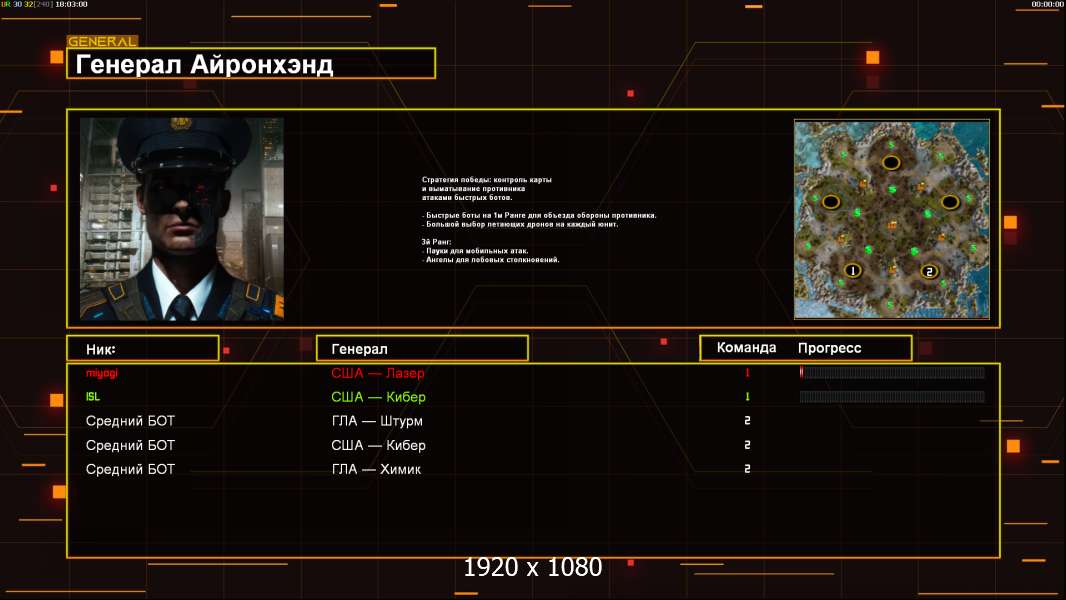1066x600 pixels.
Task: Click the strategy line Стратегия победы
Action: (487, 180)
